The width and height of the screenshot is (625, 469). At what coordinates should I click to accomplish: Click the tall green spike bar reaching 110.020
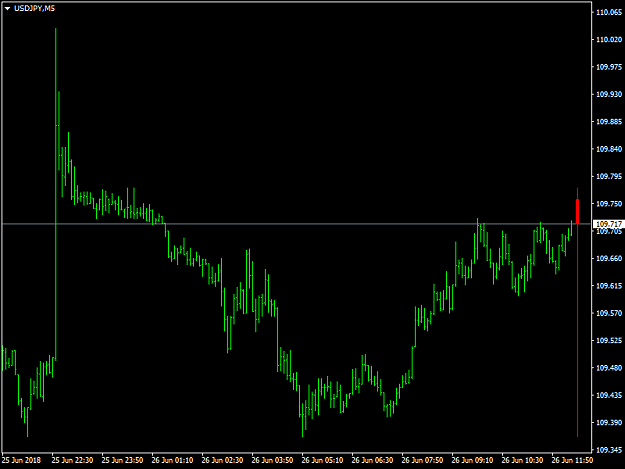[x=56, y=194]
